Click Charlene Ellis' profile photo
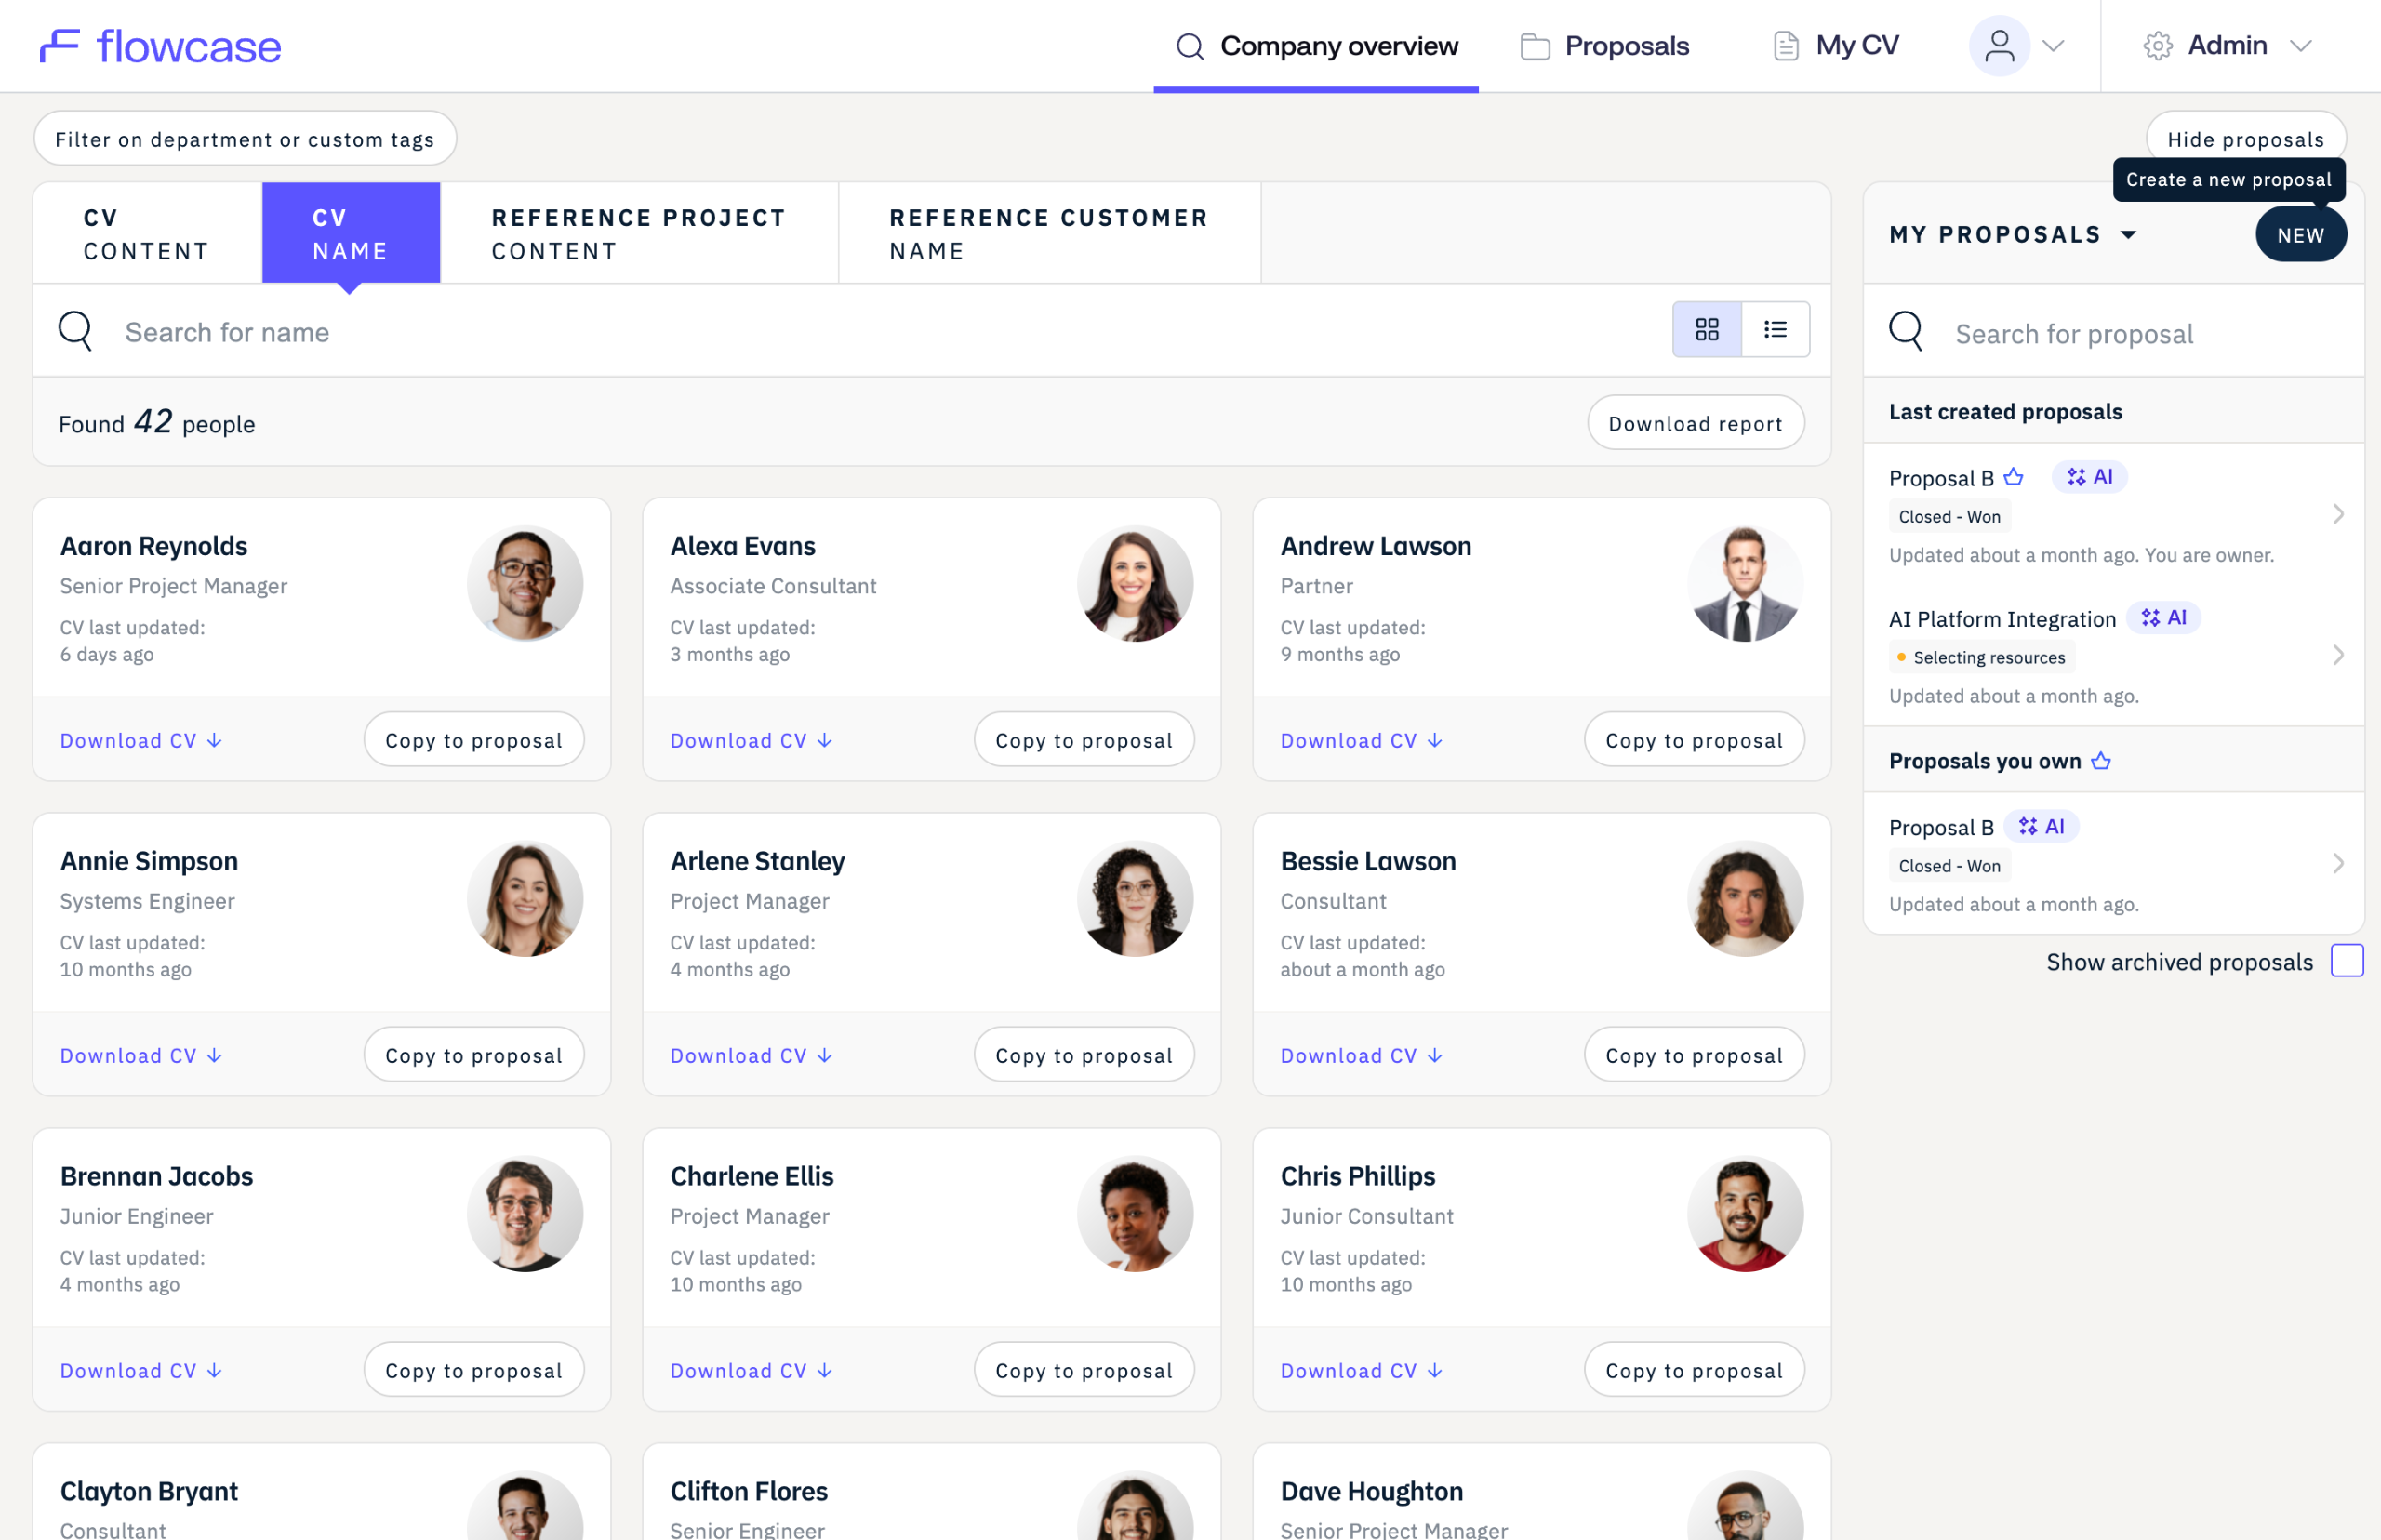 click(1135, 1214)
